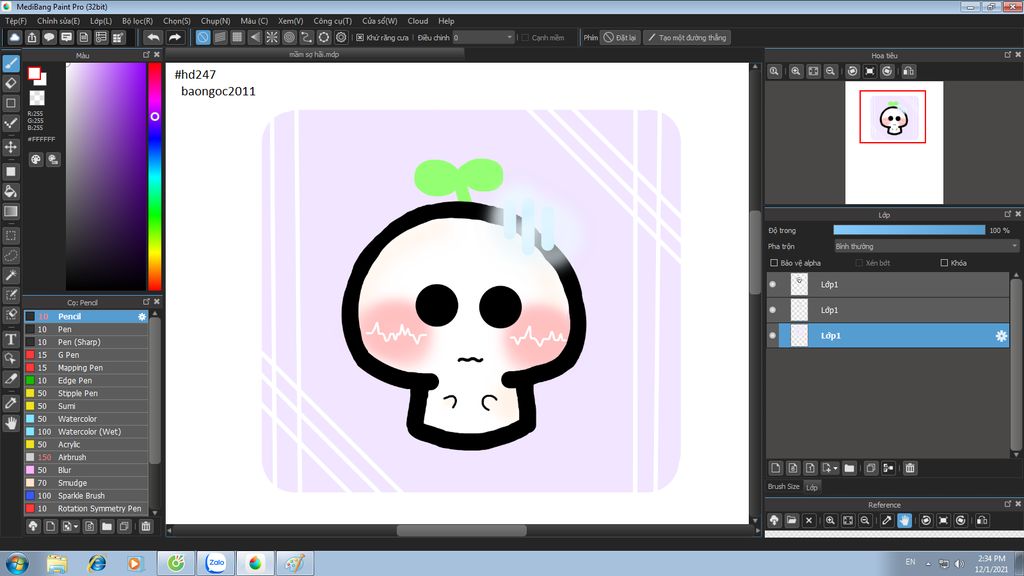Image resolution: width=1024 pixels, height=576 pixels.
Task: Click the Undo arrow in the toolbar
Action: coord(153,37)
